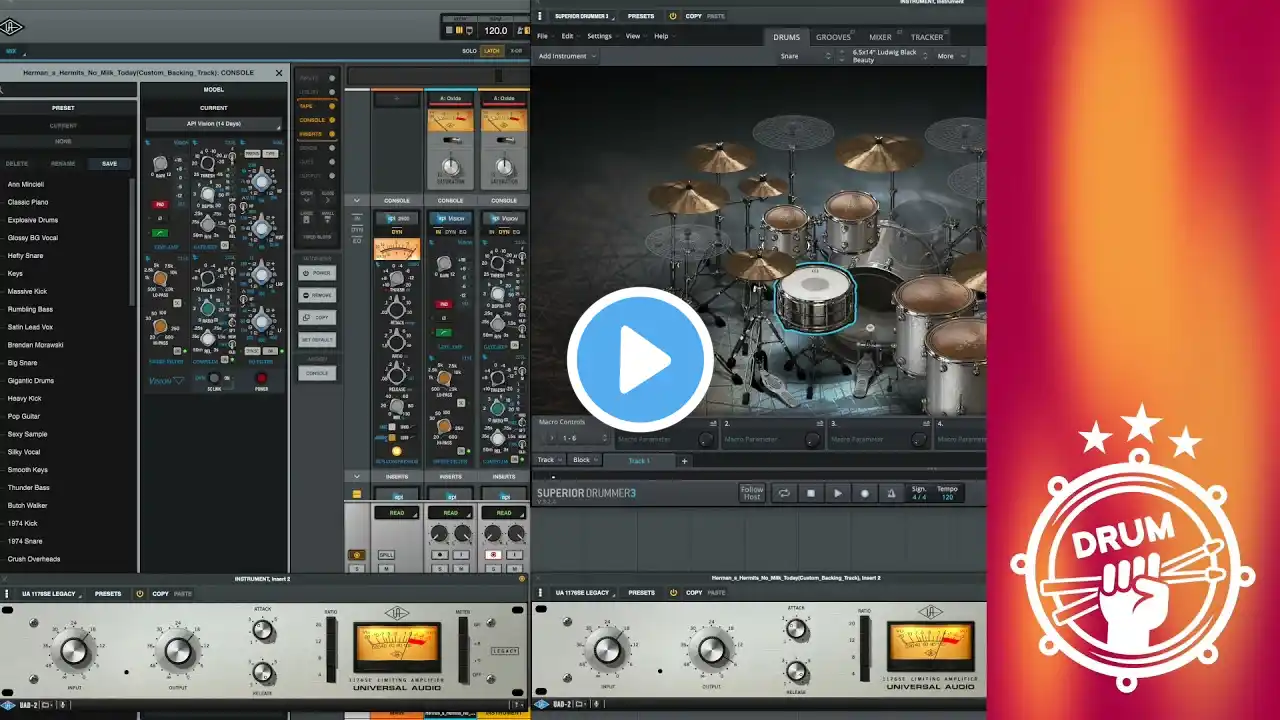The height and width of the screenshot is (720, 1280).
Task: Adjust Input knob on left UA 1176SE plugin
Action: pyautogui.click(x=75, y=651)
